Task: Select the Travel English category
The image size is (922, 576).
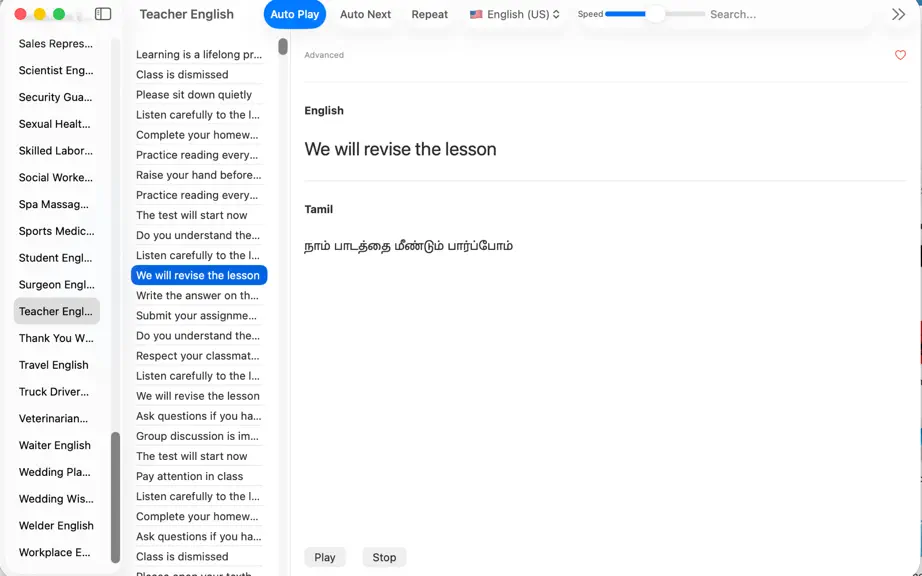Action: (x=56, y=365)
